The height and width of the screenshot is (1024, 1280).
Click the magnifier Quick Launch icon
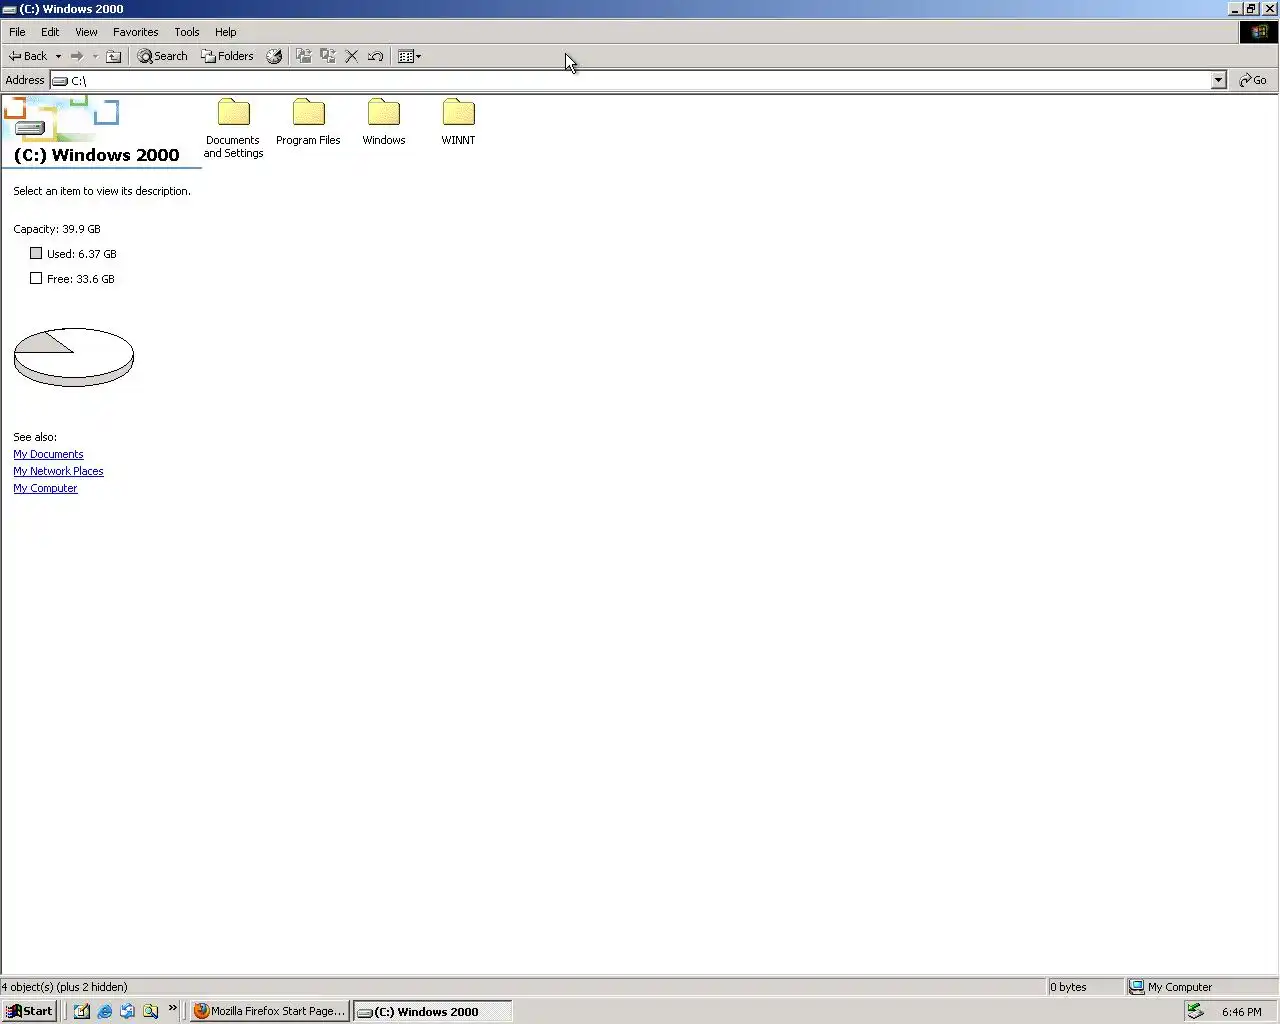(x=150, y=1011)
